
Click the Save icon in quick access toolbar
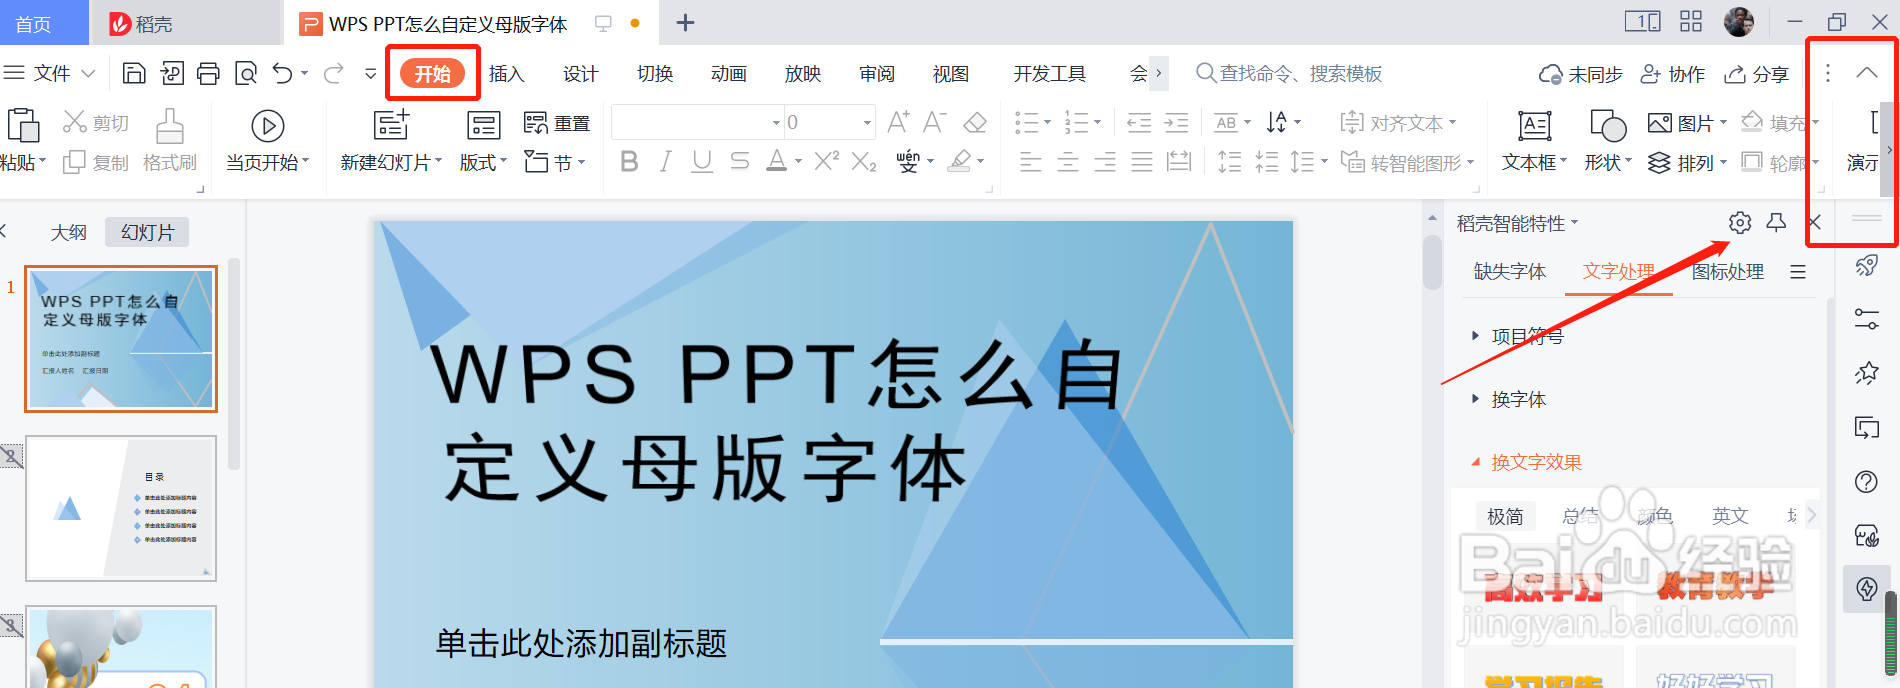pyautogui.click(x=134, y=73)
